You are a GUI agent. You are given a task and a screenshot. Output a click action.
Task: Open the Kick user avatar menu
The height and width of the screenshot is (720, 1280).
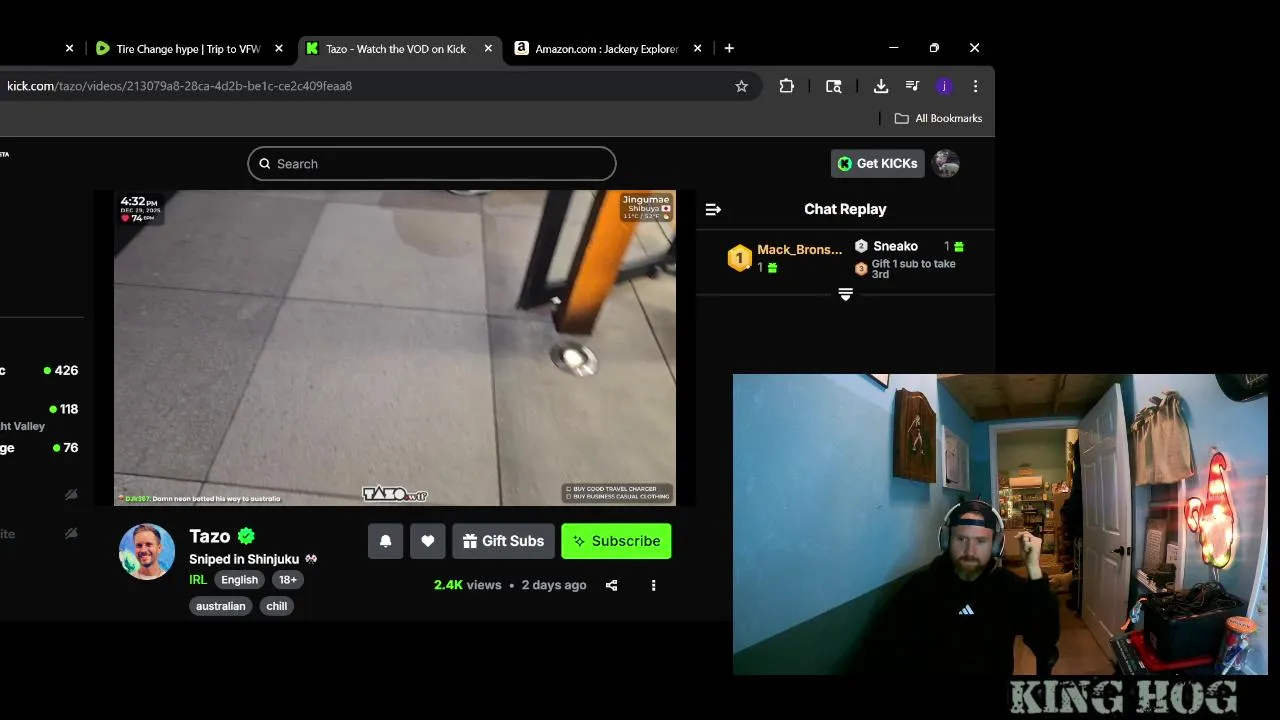tap(946, 163)
